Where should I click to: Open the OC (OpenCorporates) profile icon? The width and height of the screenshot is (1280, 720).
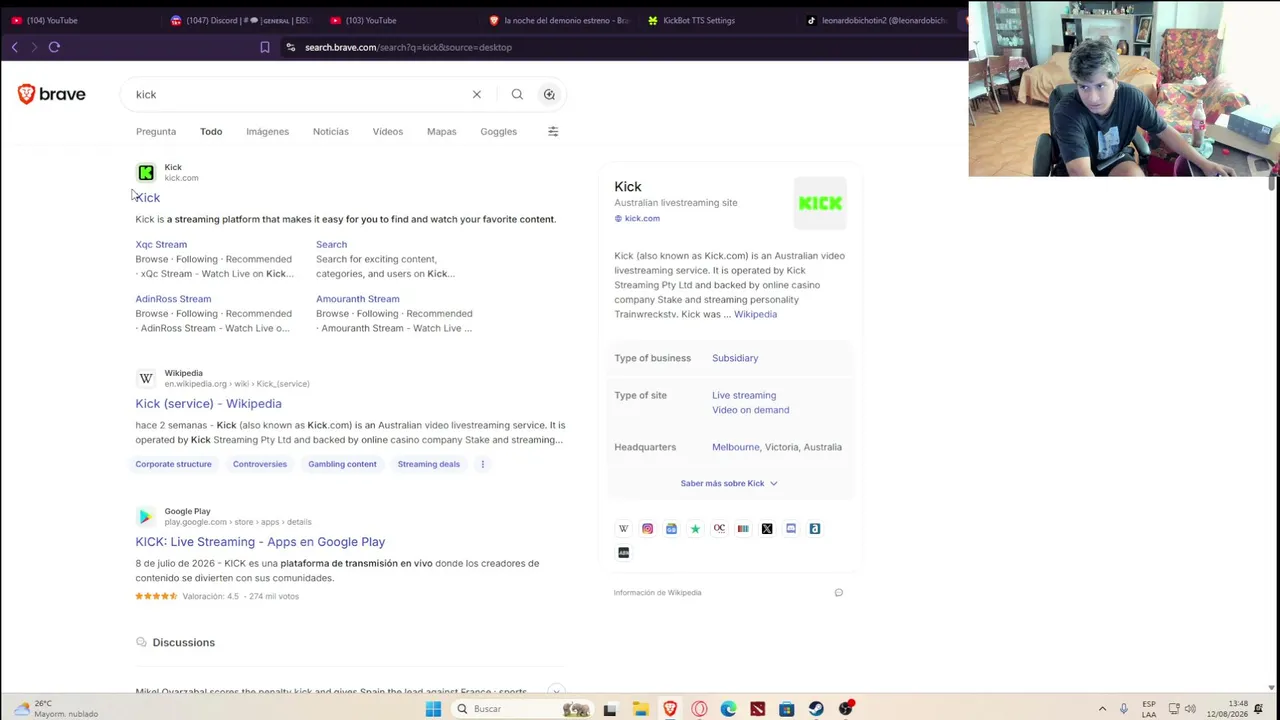719,528
